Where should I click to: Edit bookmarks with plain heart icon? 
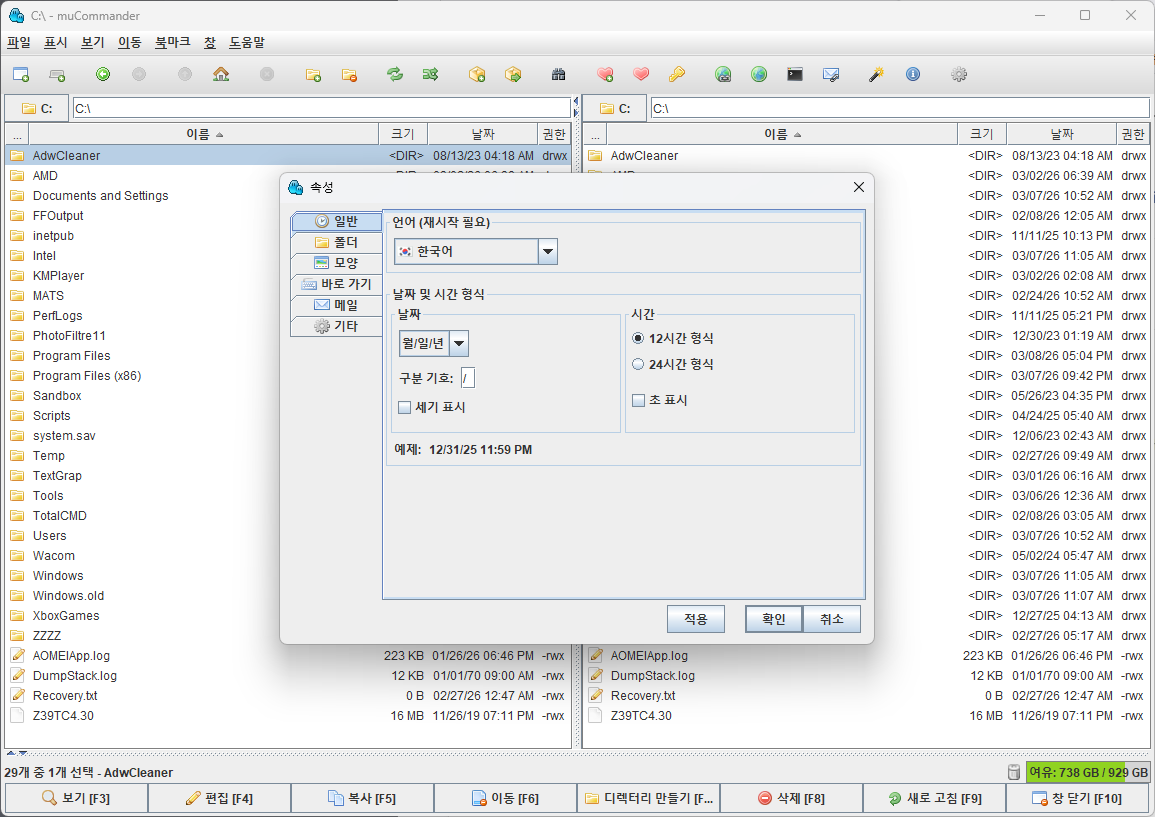pos(641,74)
